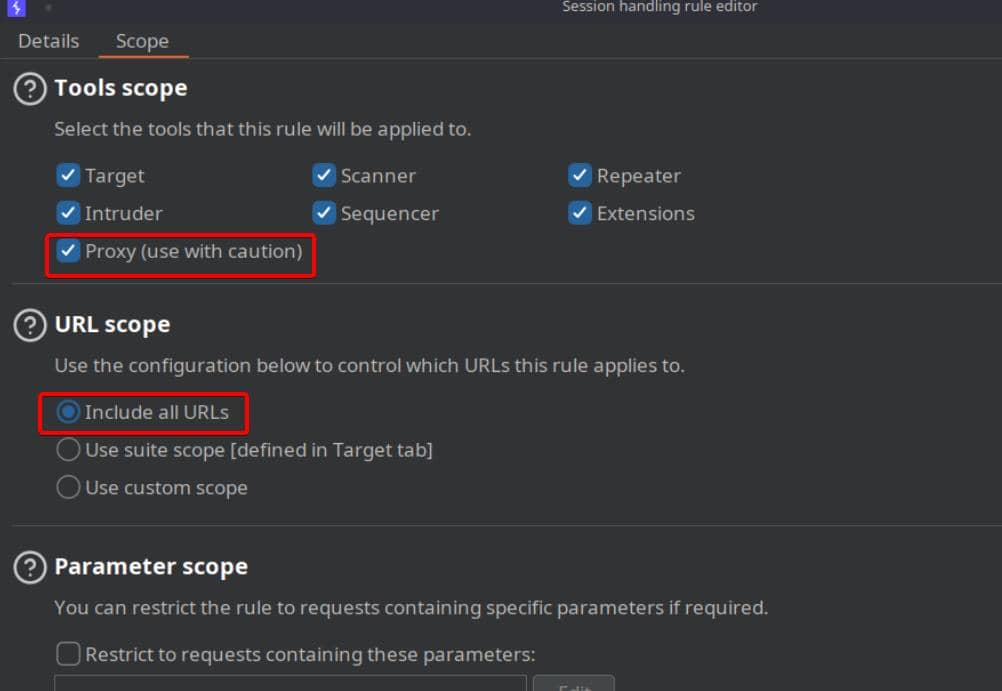Click the Session handling rule editor title

tap(660, 7)
